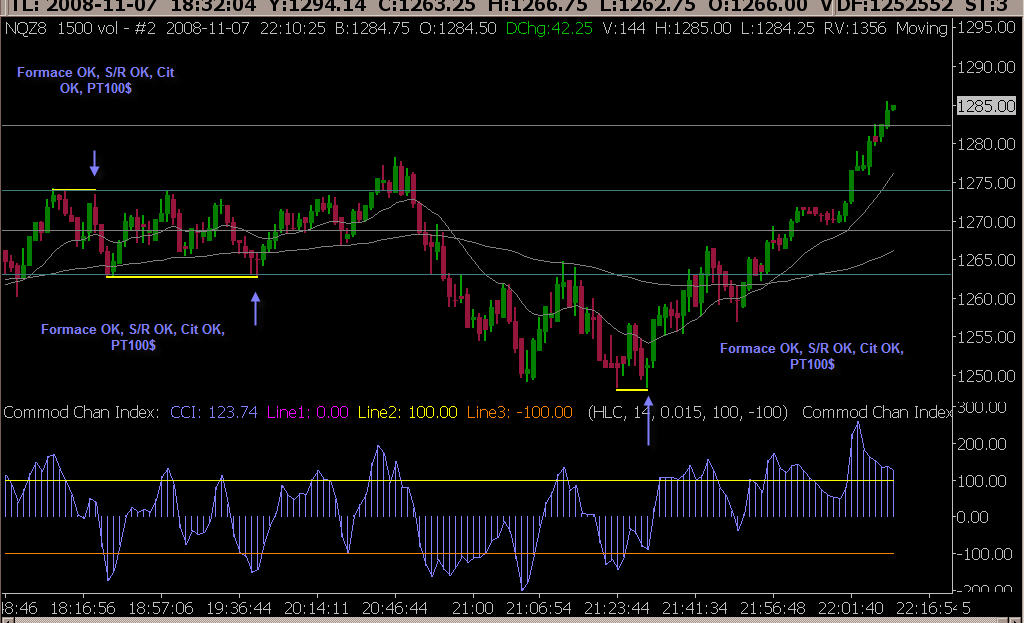
Task: Click the highlighted 1285.00 price marker
Action: tap(986, 106)
